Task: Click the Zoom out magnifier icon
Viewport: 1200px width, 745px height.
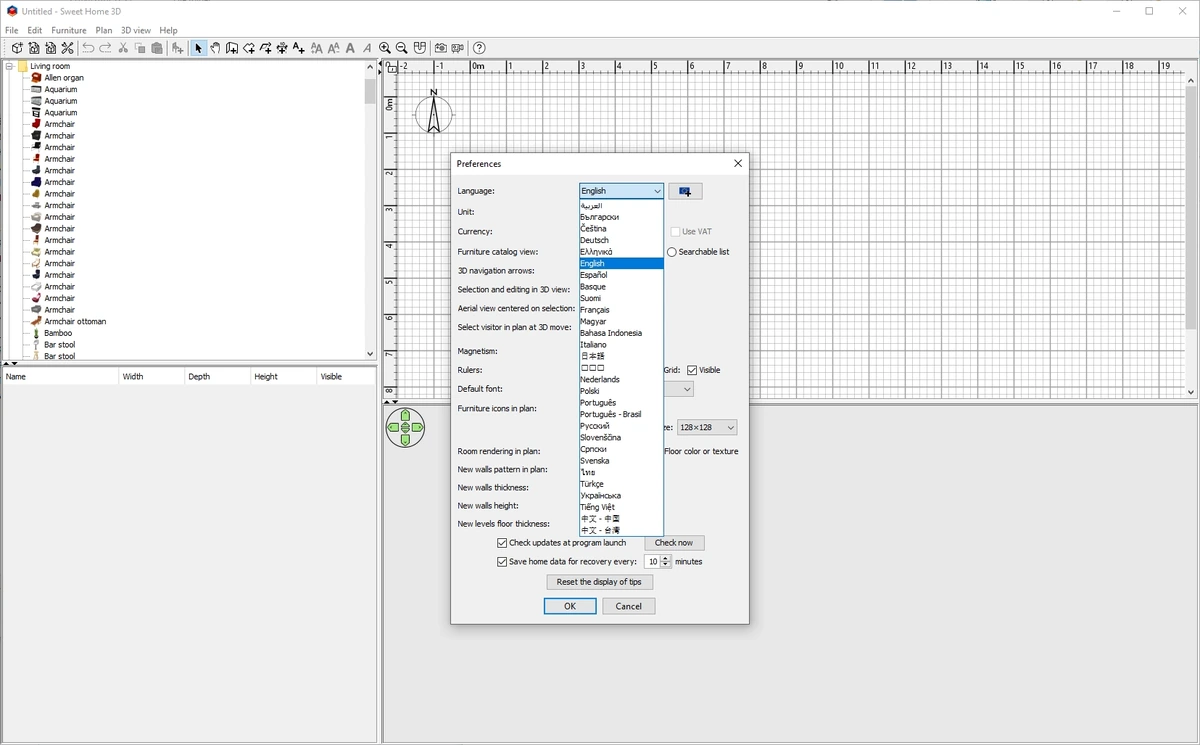Action: pyautogui.click(x=401, y=48)
